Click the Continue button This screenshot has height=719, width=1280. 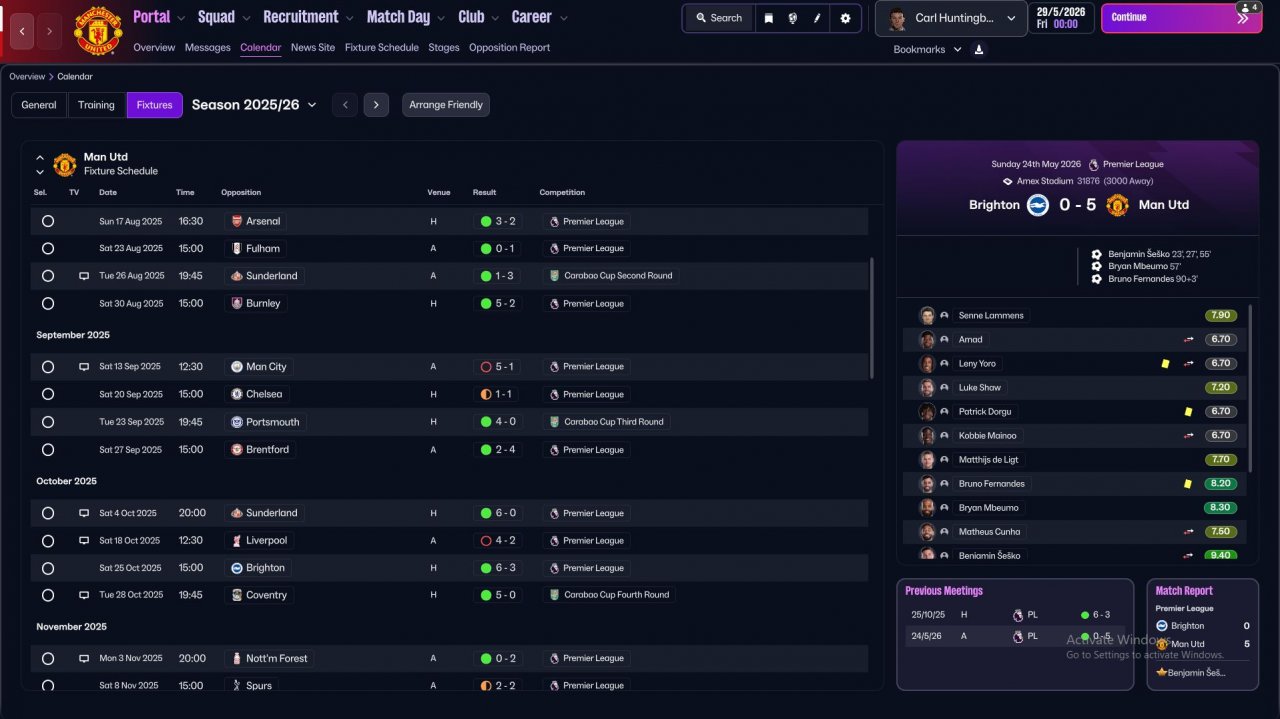pyautogui.click(x=1181, y=18)
